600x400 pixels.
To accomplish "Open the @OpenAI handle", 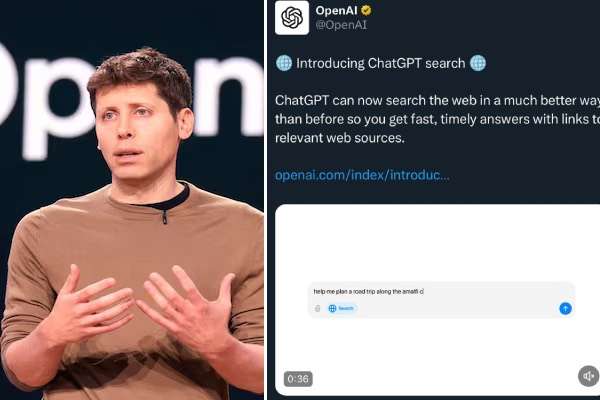I will tap(341, 25).
